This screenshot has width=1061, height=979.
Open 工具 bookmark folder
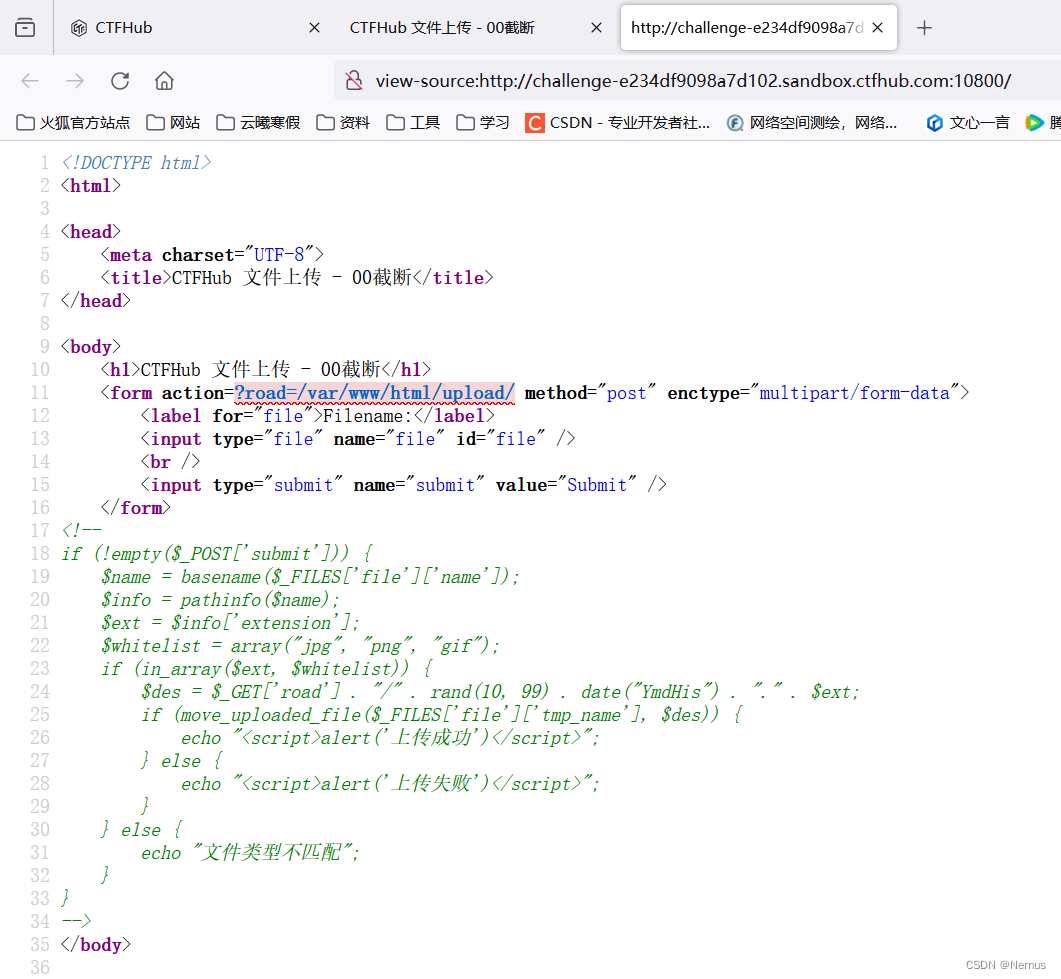[x=413, y=122]
